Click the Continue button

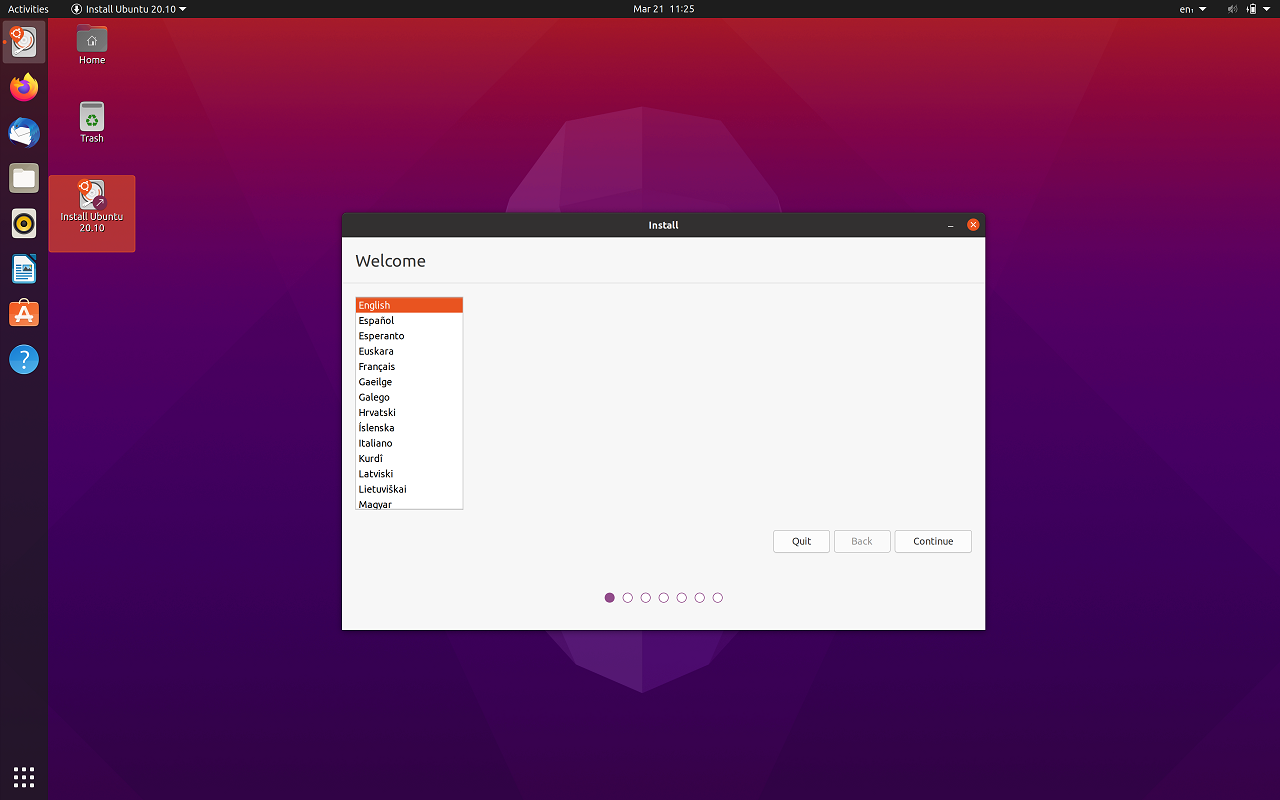tap(933, 541)
